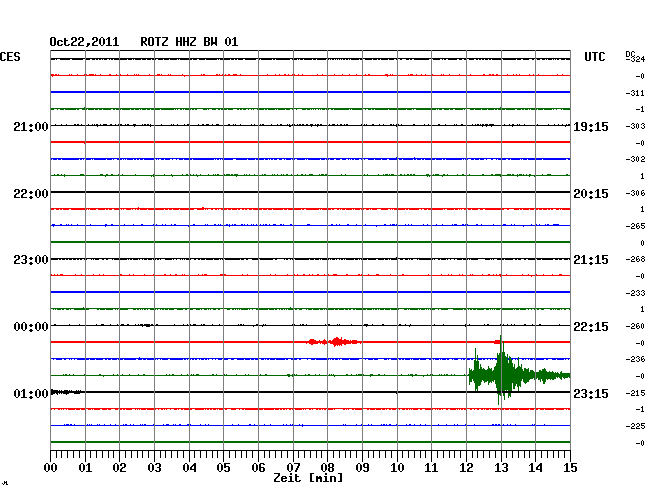This screenshot has height=494, width=650.
Task: Click the DC offset value -306
Action: 635,193
